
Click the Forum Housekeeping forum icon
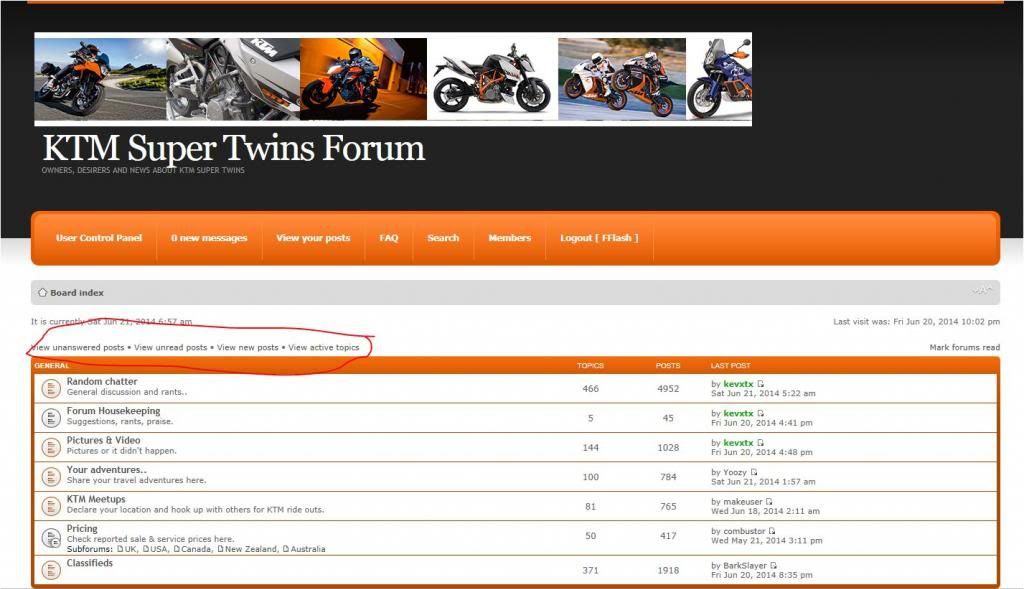click(51, 418)
